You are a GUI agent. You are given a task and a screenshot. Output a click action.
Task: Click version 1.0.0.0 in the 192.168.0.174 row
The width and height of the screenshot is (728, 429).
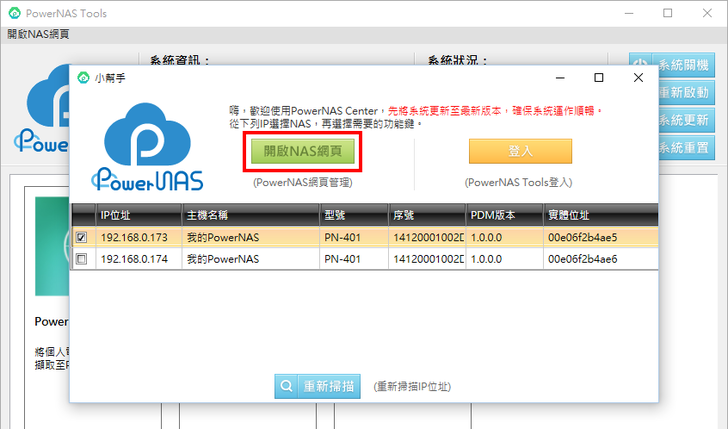tap(487, 259)
